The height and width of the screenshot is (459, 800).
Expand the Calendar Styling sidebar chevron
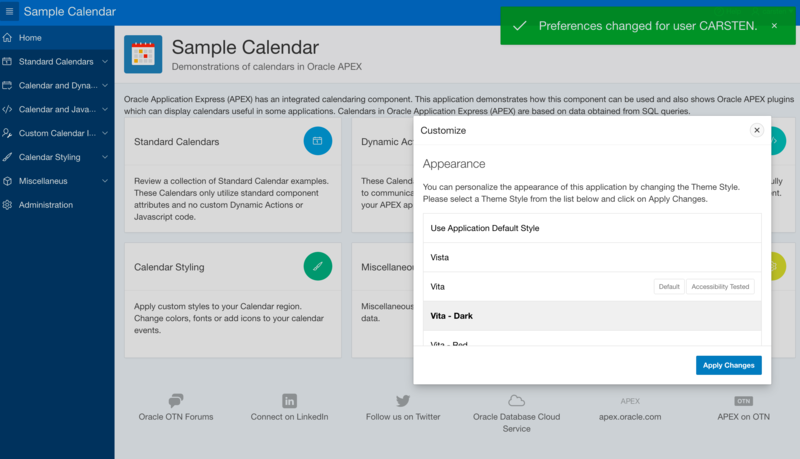coord(105,157)
